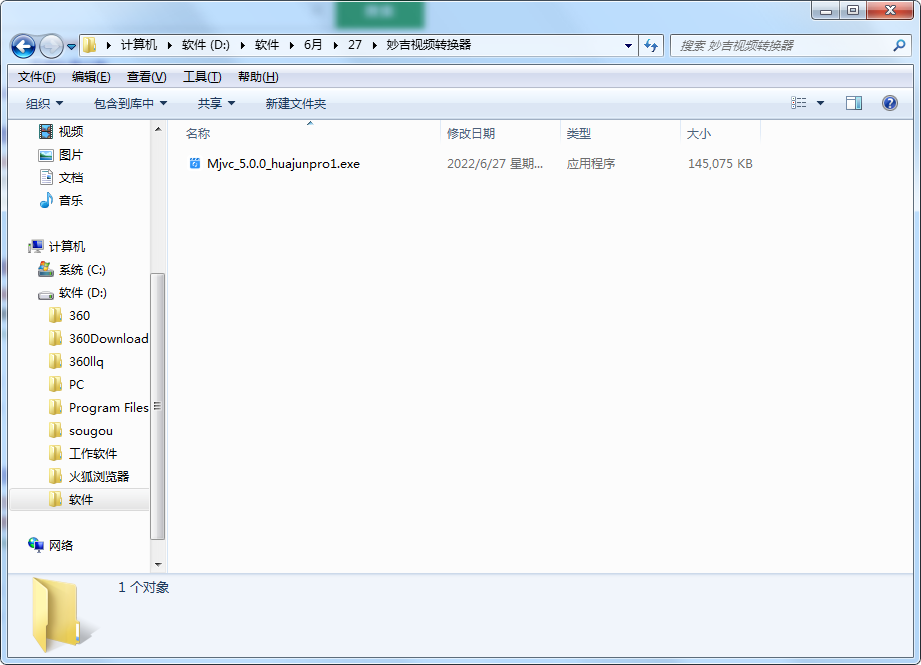
Task: Click the Forward navigation arrow
Action: [x=51, y=46]
